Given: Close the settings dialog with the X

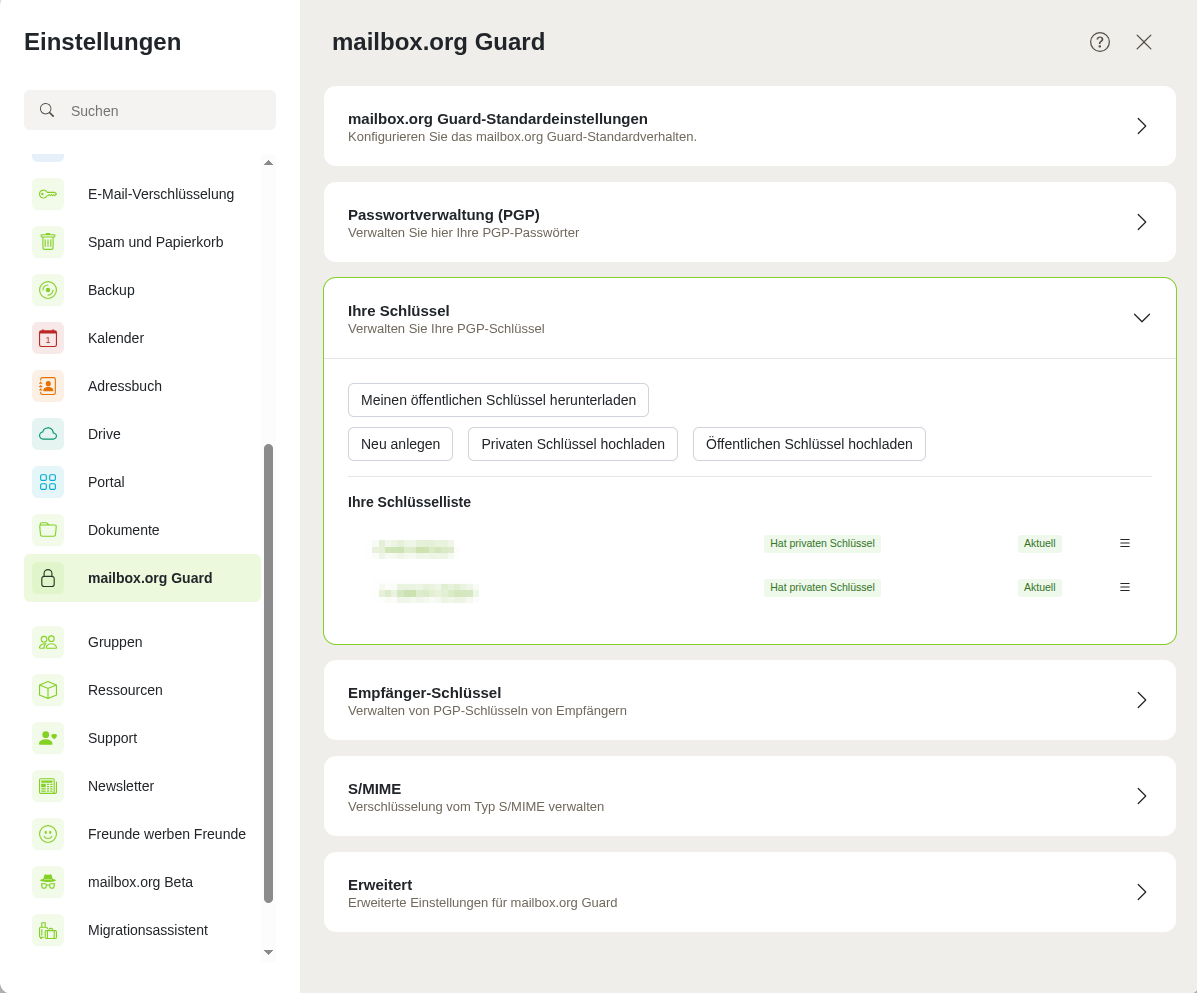Looking at the screenshot, I should tap(1144, 42).
